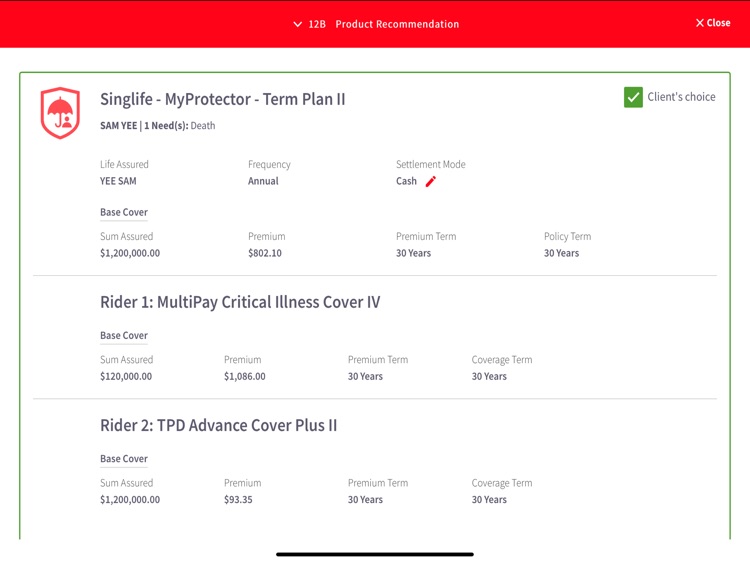The height and width of the screenshot is (562, 750).
Task: Untick the Client's choice checkbox
Action: 633,97
